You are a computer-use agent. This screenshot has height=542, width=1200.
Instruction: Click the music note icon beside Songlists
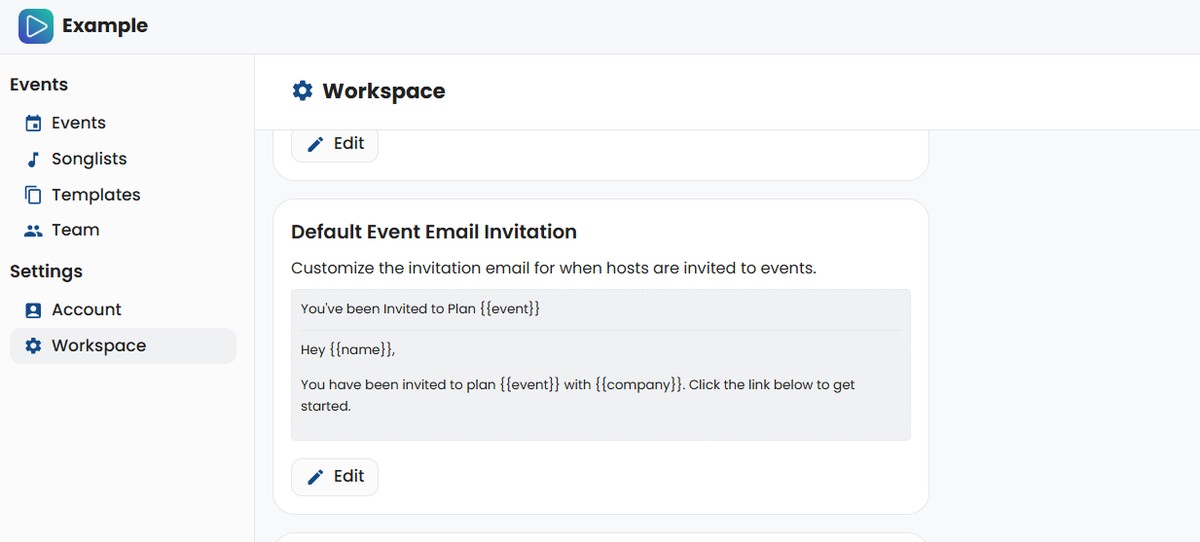click(x=33, y=159)
